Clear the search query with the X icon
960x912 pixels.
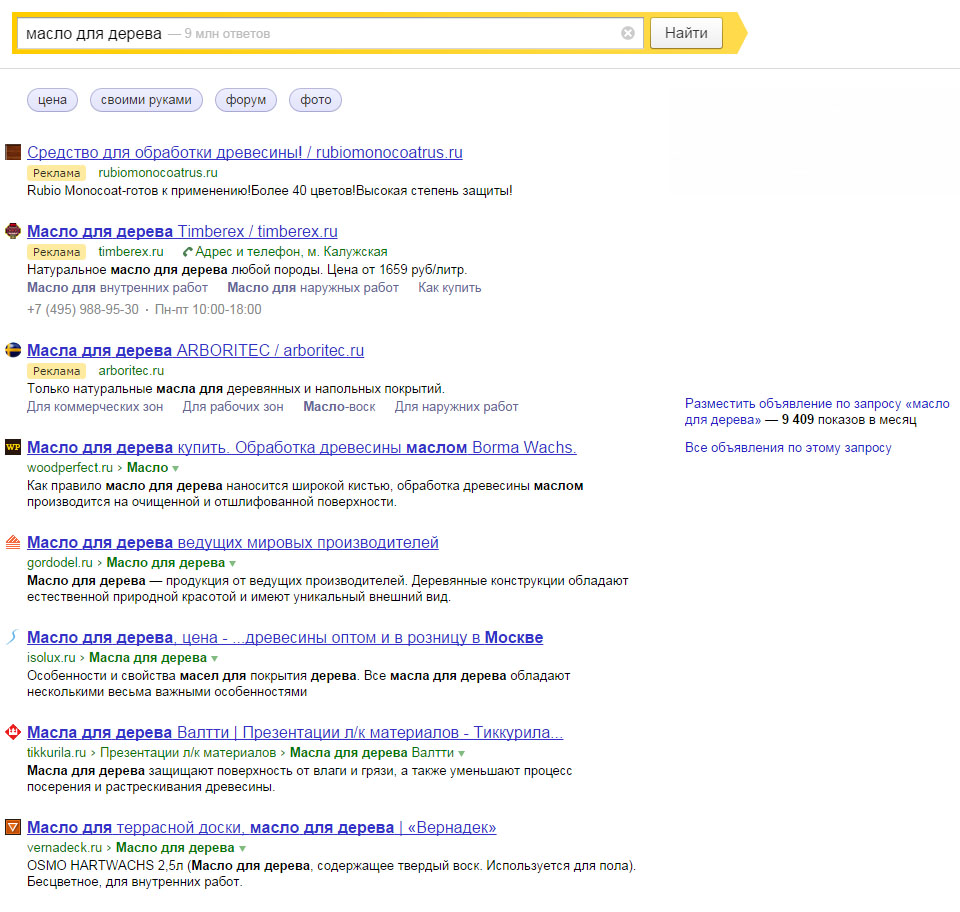click(x=628, y=33)
